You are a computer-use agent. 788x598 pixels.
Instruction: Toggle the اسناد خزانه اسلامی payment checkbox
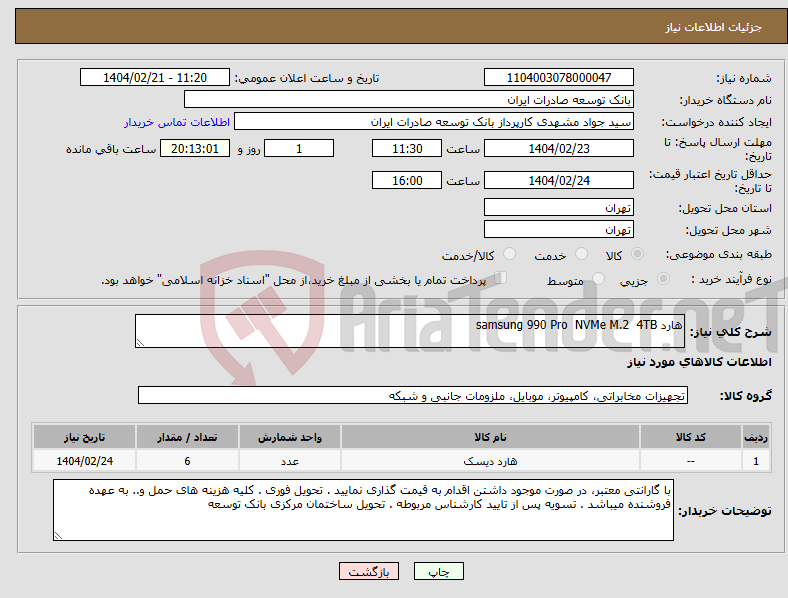(x=500, y=278)
